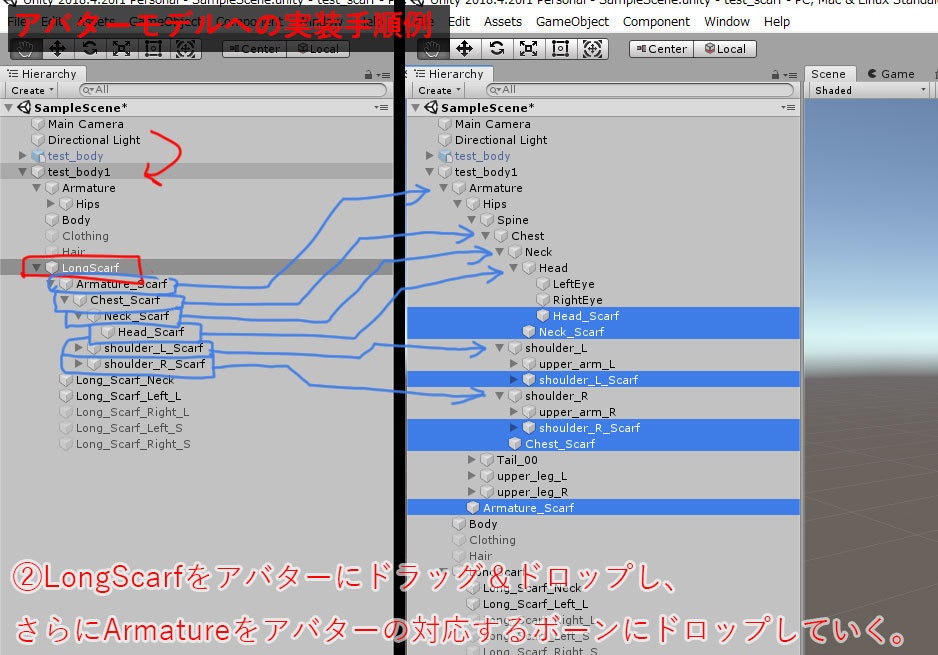Select the Scale tool in left window
This screenshot has width=938, height=655.
[121, 48]
